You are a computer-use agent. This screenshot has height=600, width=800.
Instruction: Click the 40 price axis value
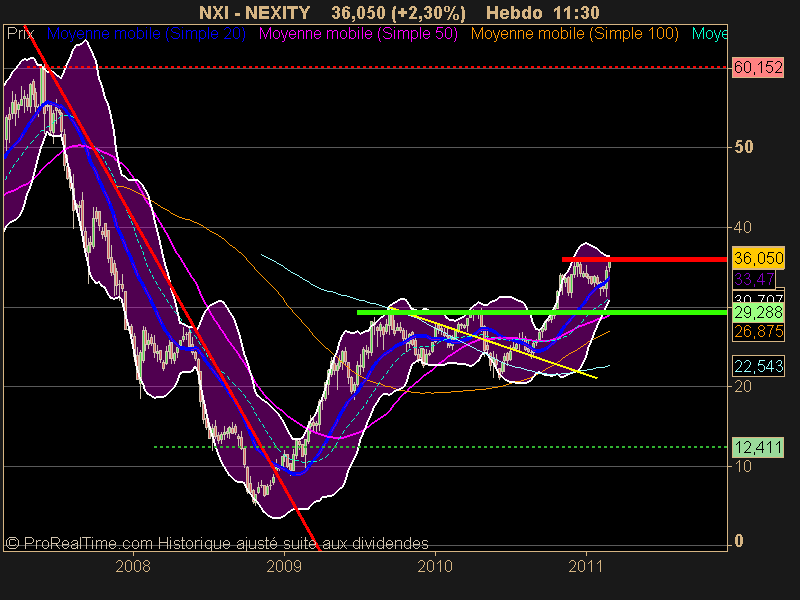tap(743, 228)
